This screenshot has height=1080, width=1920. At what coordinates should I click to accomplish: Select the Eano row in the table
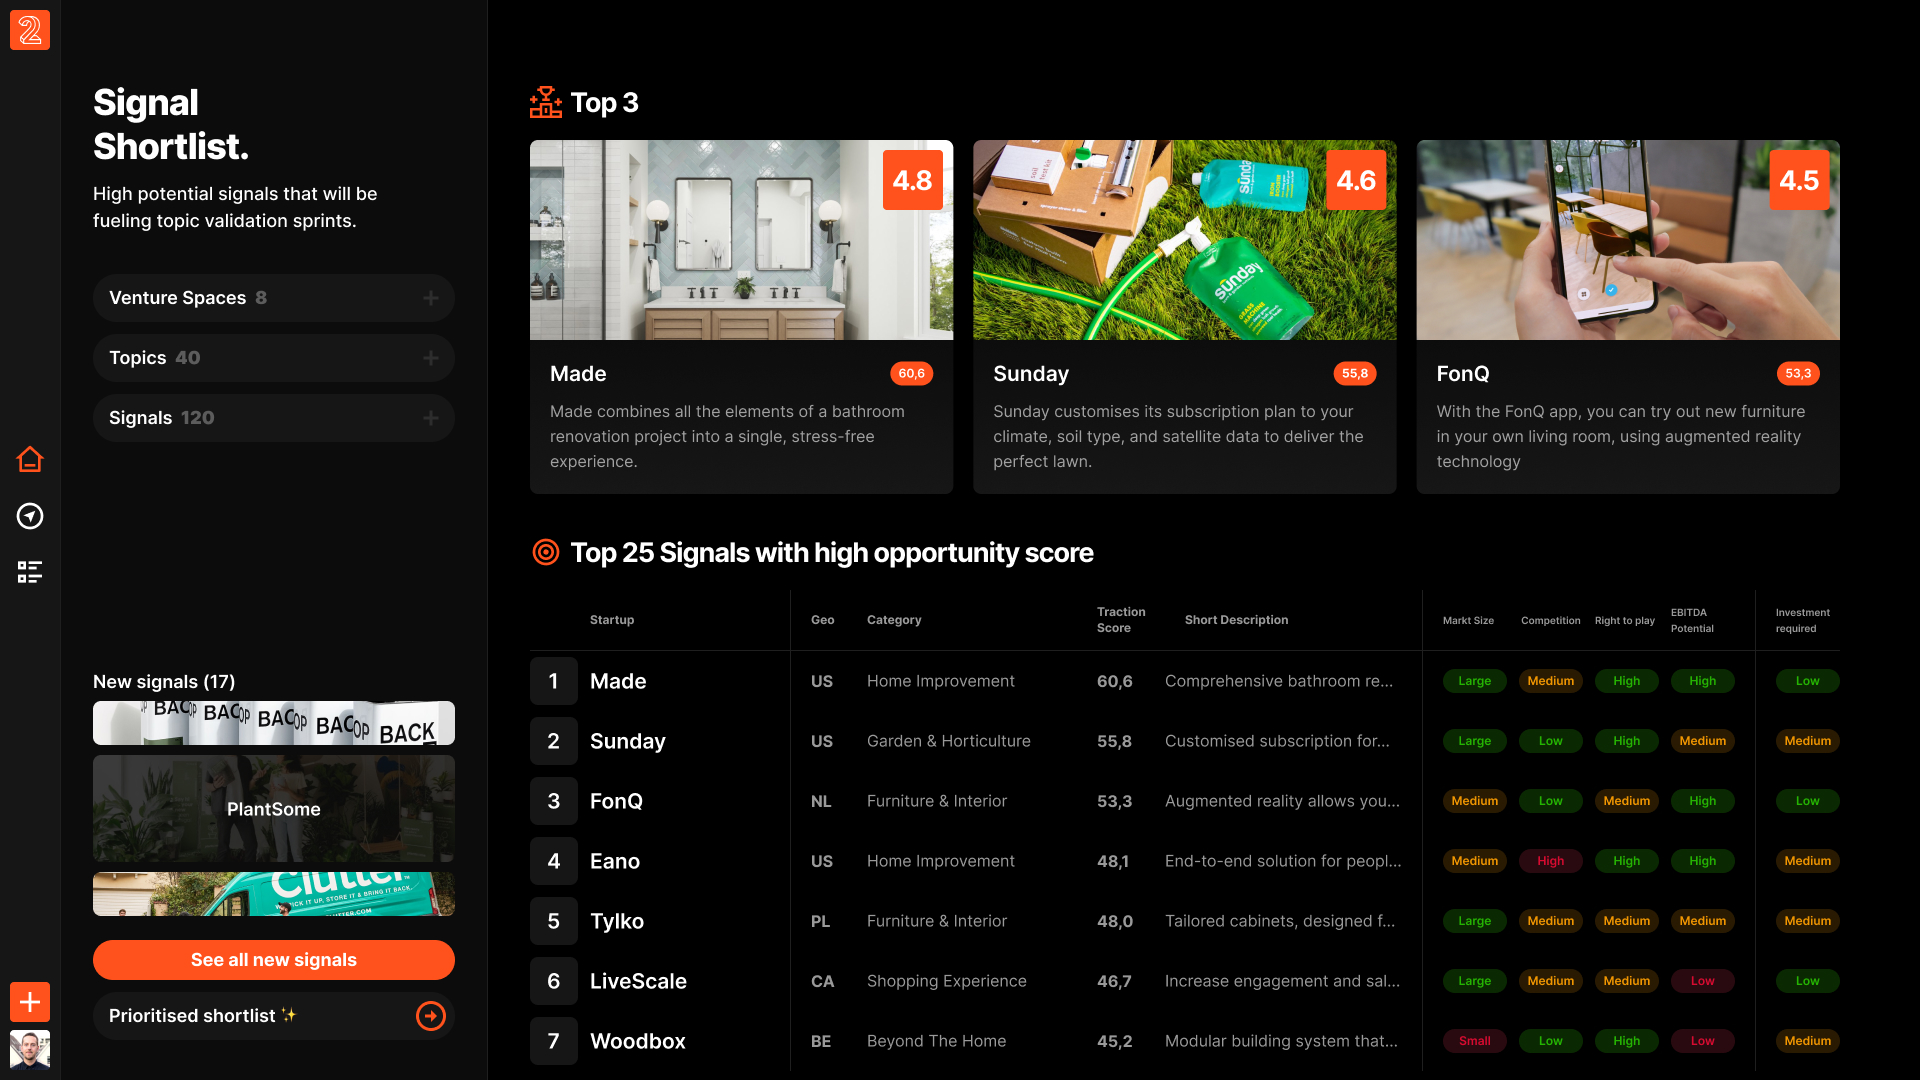(1184, 861)
